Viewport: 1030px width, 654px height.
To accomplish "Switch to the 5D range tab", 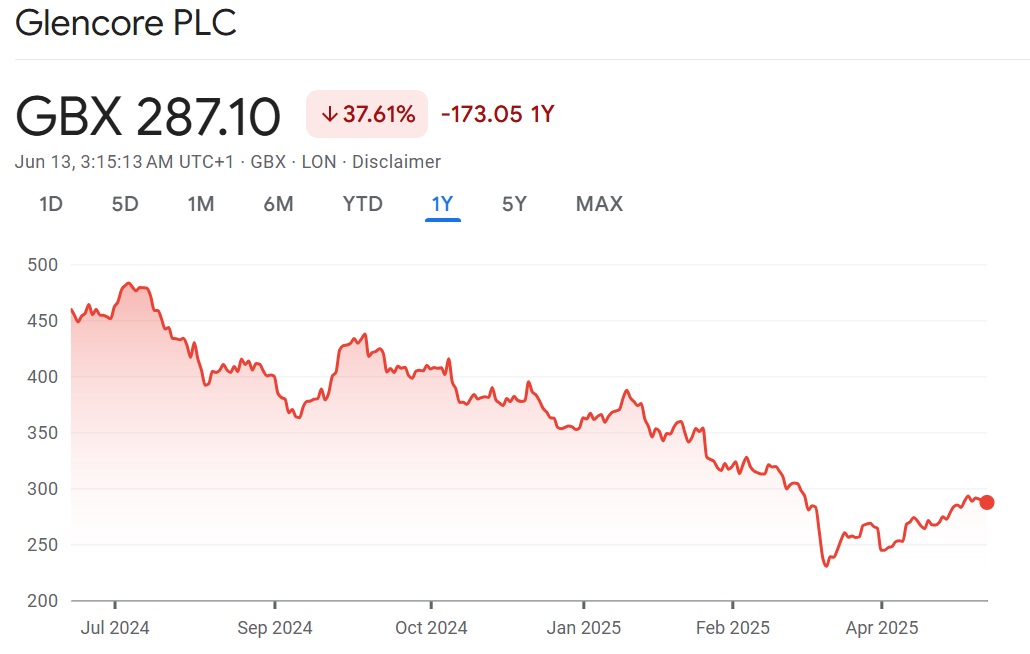I will click(x=125, y=204).
